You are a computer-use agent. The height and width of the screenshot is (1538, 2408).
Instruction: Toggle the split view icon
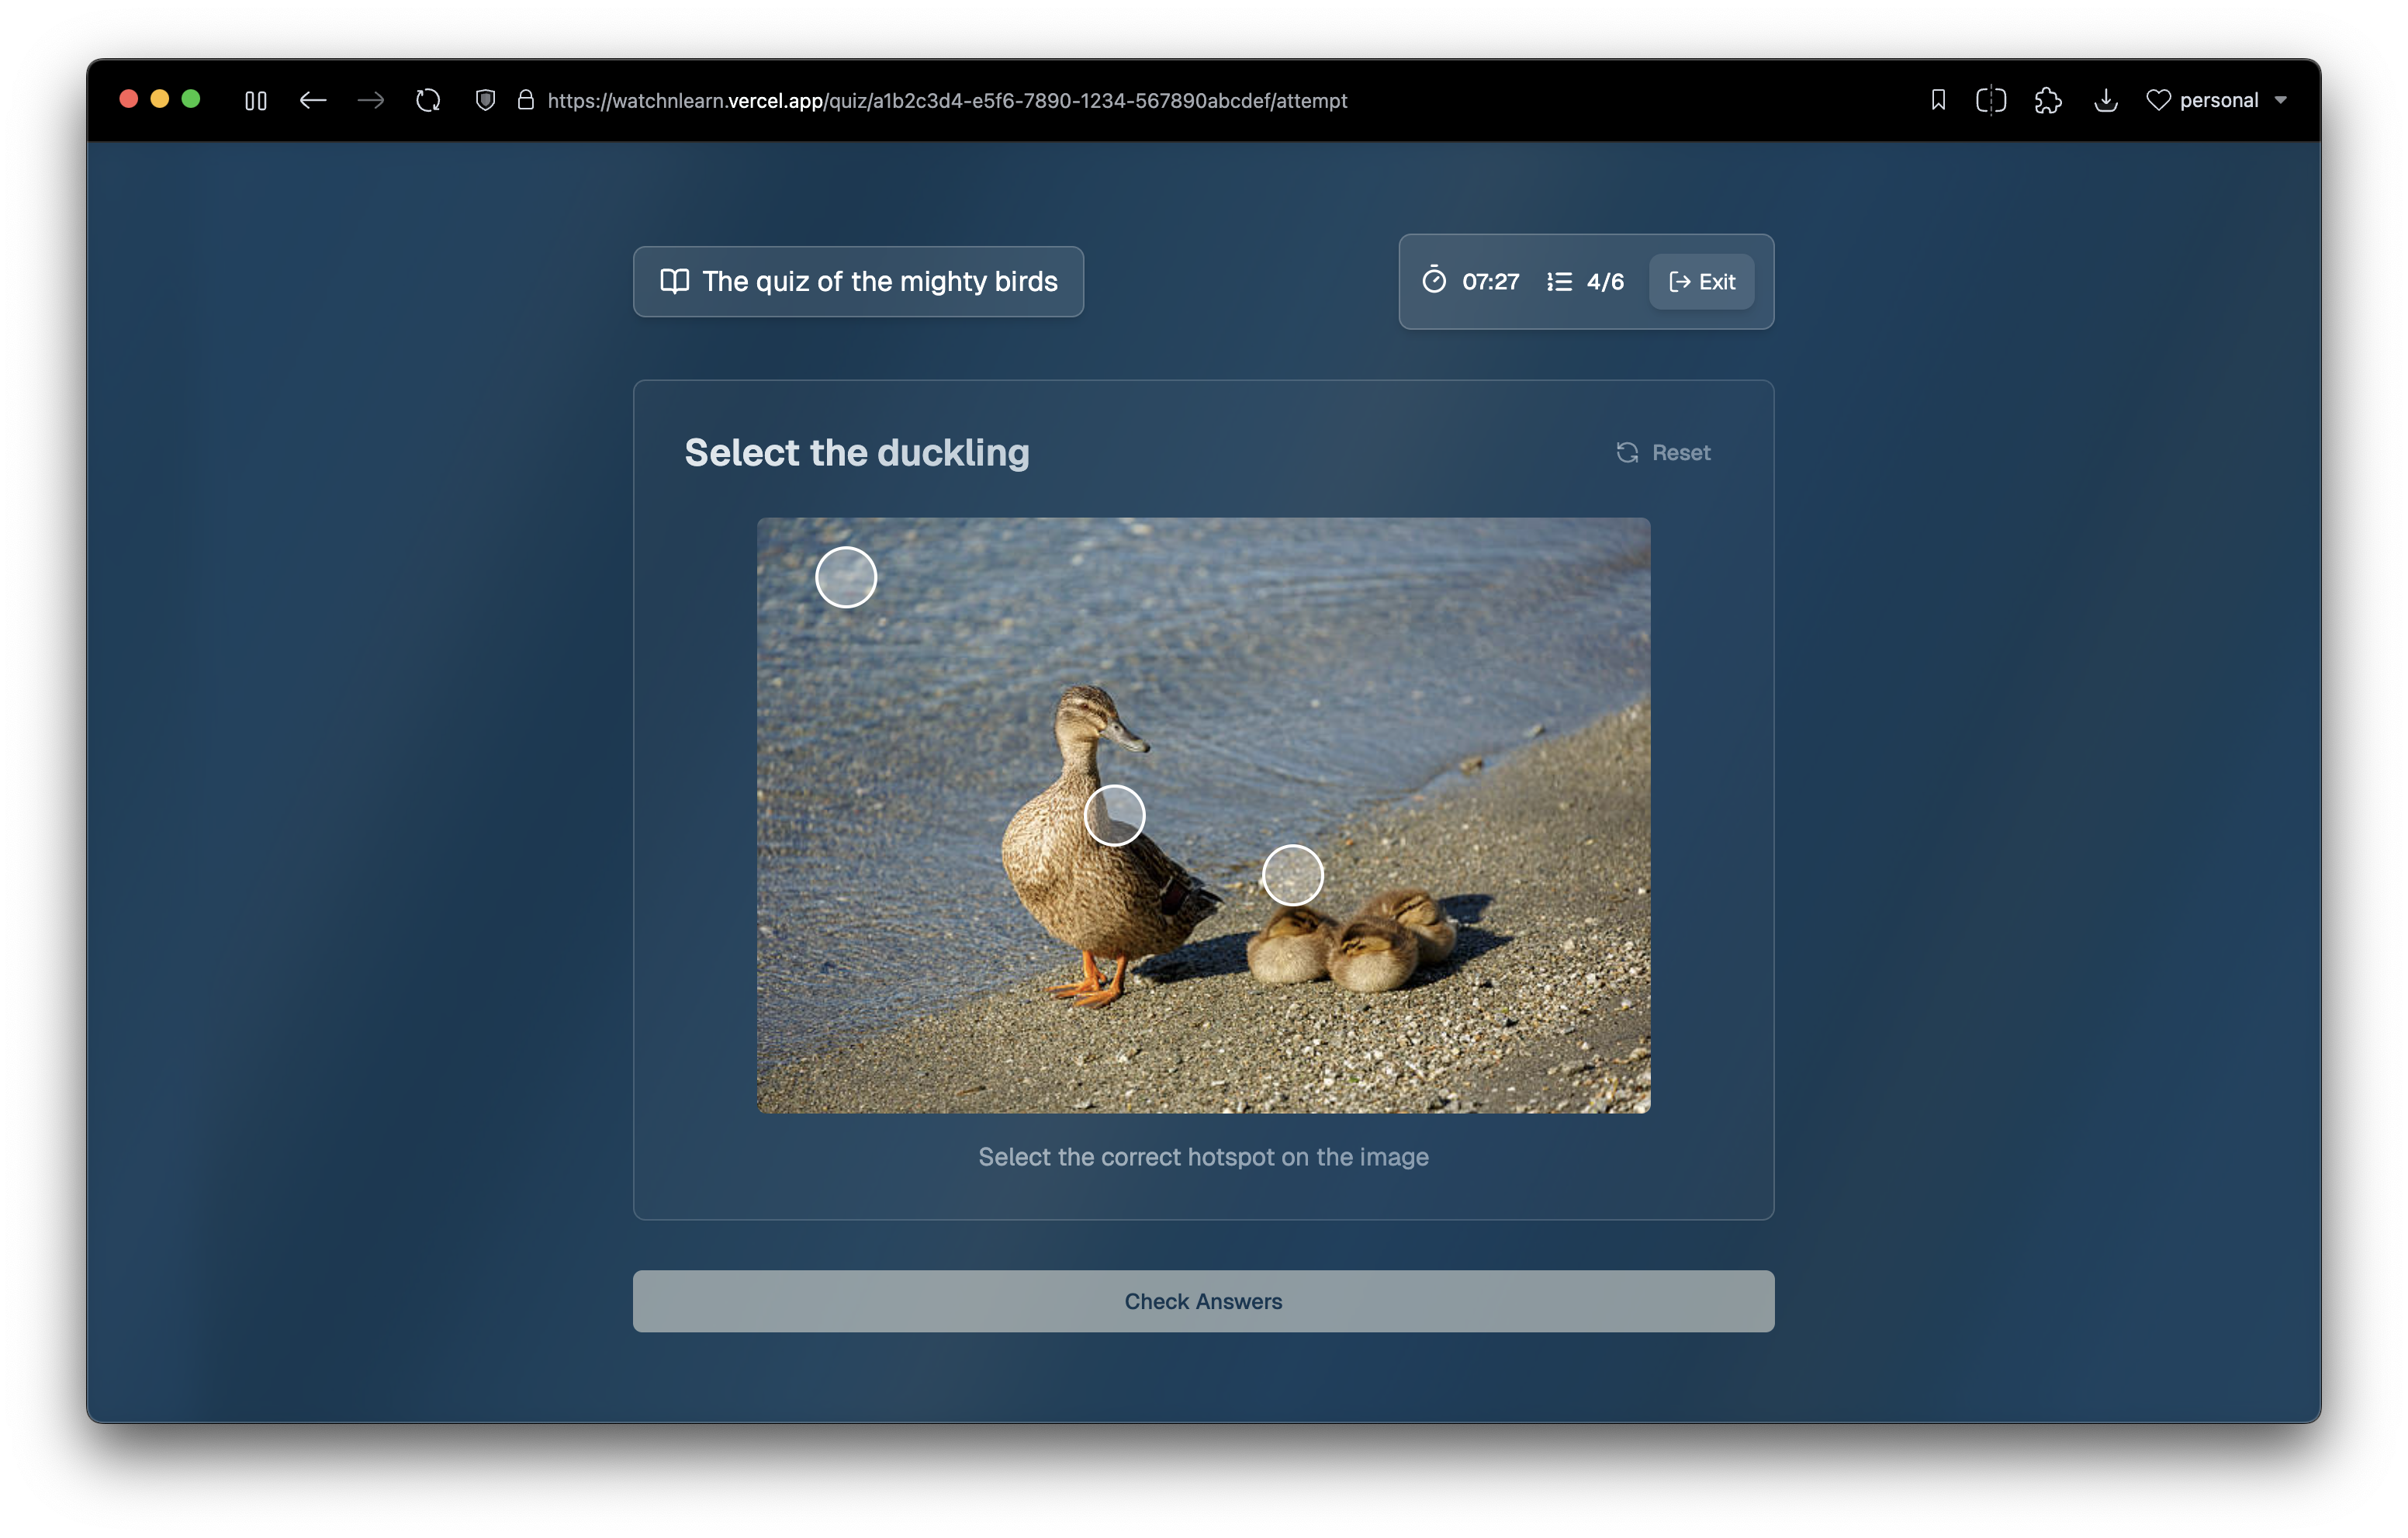(x=1990, y=100)
